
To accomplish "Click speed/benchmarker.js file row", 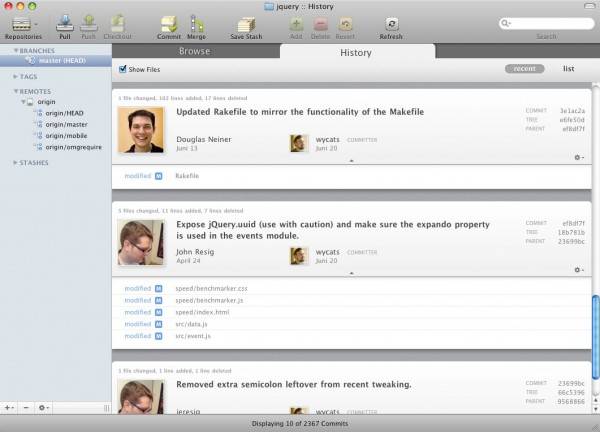I will pos(352,300).
